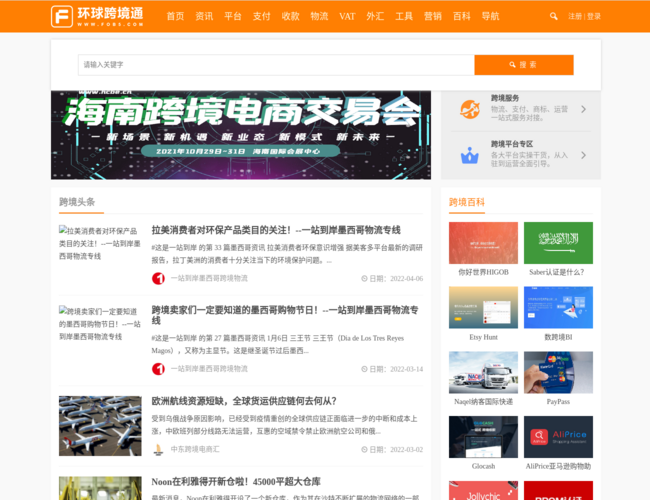650x500 pixels.
Task: Click the 数跨境BI caption
Action: tap(558, 337)
